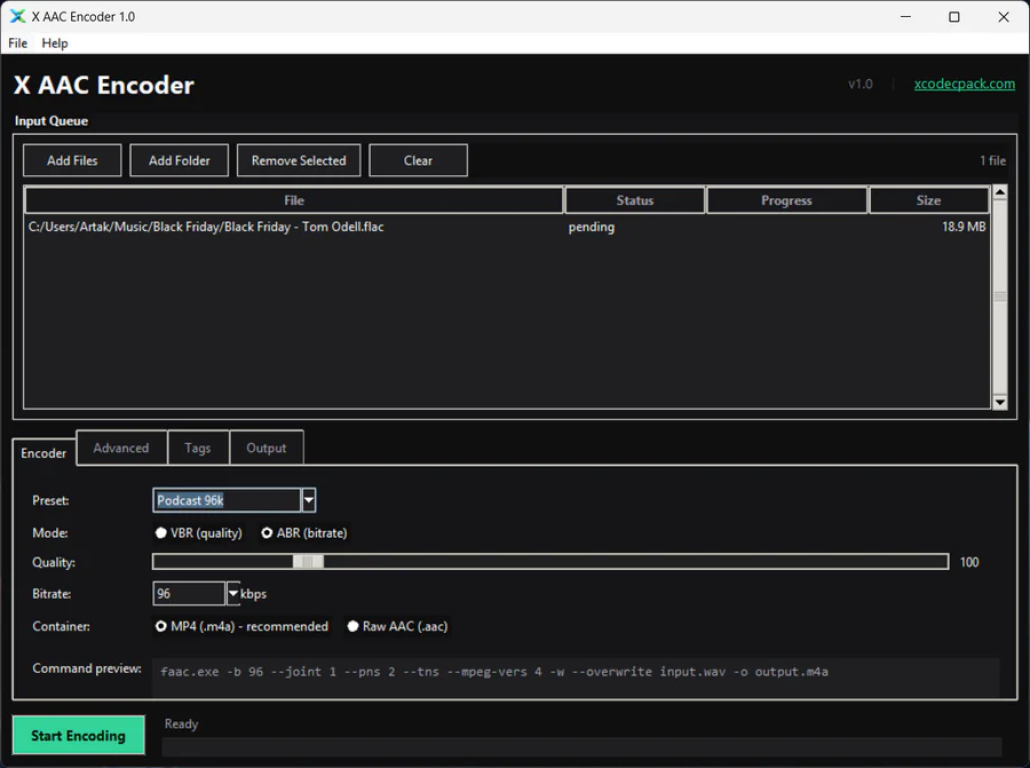1030x768 pixels.
Task: Open the Help menu
Action: (x=55, y=43)
